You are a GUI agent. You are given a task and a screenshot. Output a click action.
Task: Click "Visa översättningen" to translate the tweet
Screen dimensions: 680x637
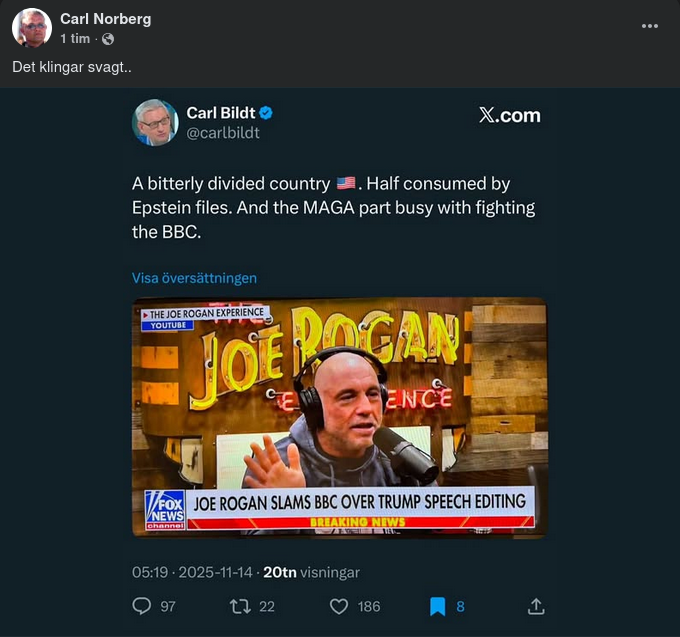click(x=194, y=278)
